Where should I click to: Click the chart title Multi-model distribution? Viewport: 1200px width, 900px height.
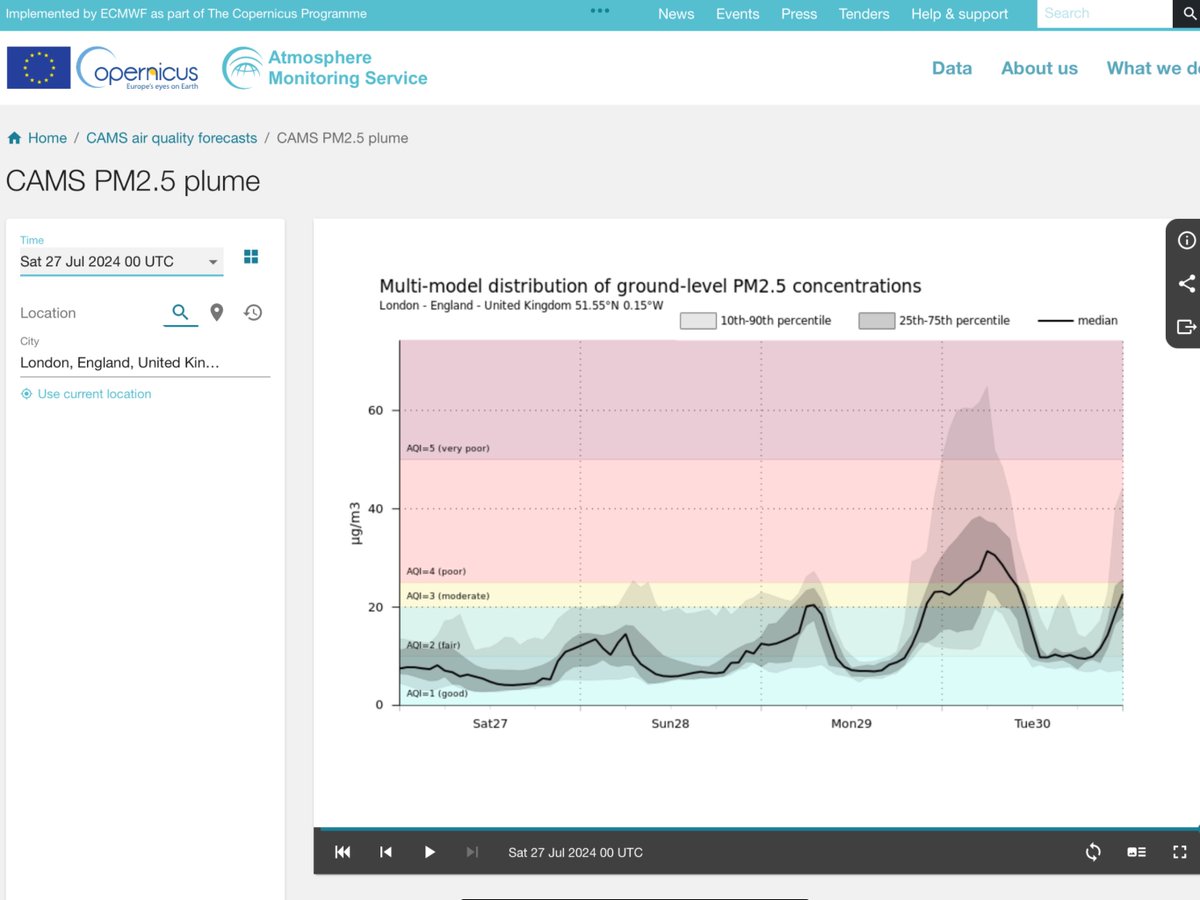pyautogui.click(x=650, y=286)
